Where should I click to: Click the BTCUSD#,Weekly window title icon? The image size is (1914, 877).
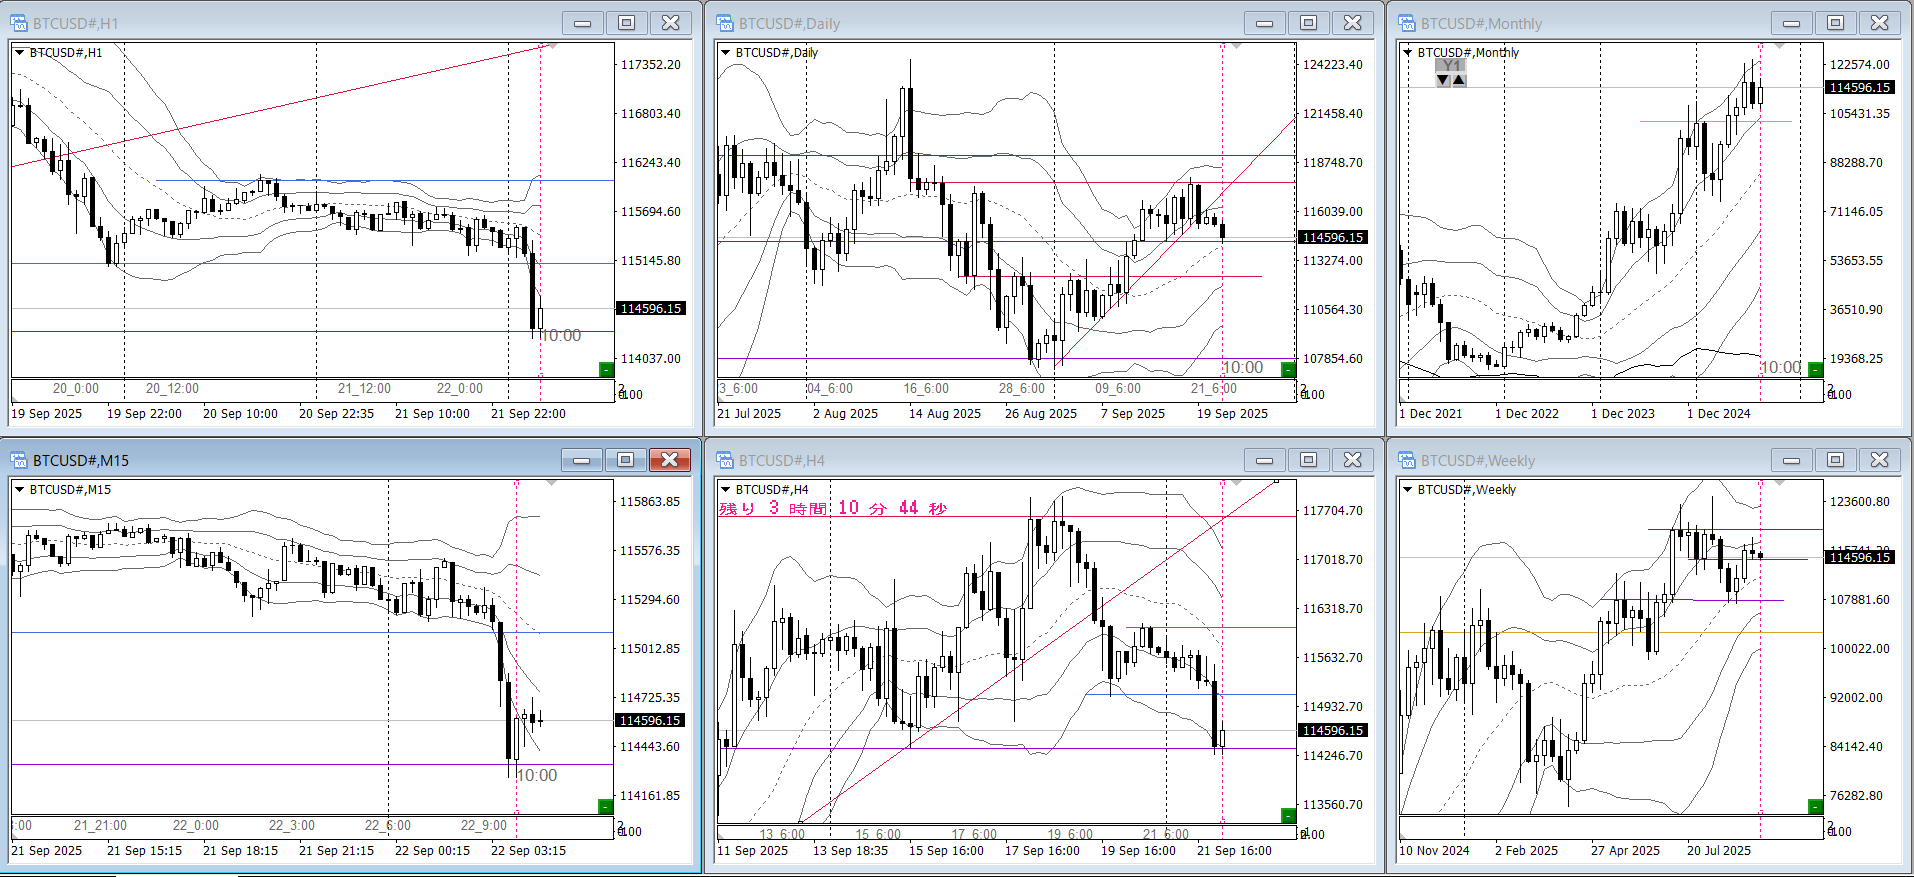(1407, 460)
